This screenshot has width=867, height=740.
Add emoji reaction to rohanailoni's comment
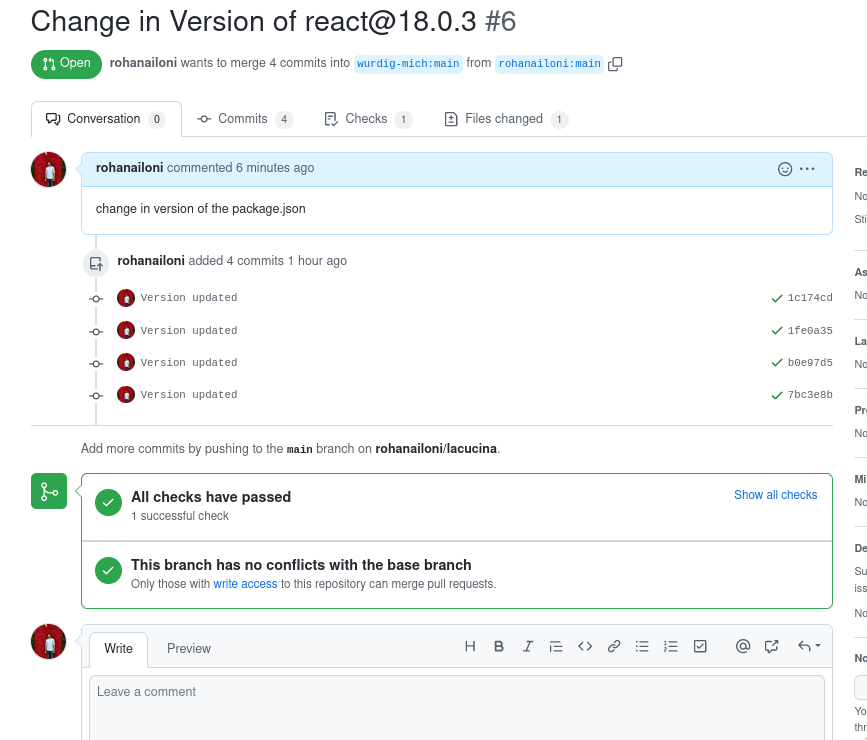[785, 169]
